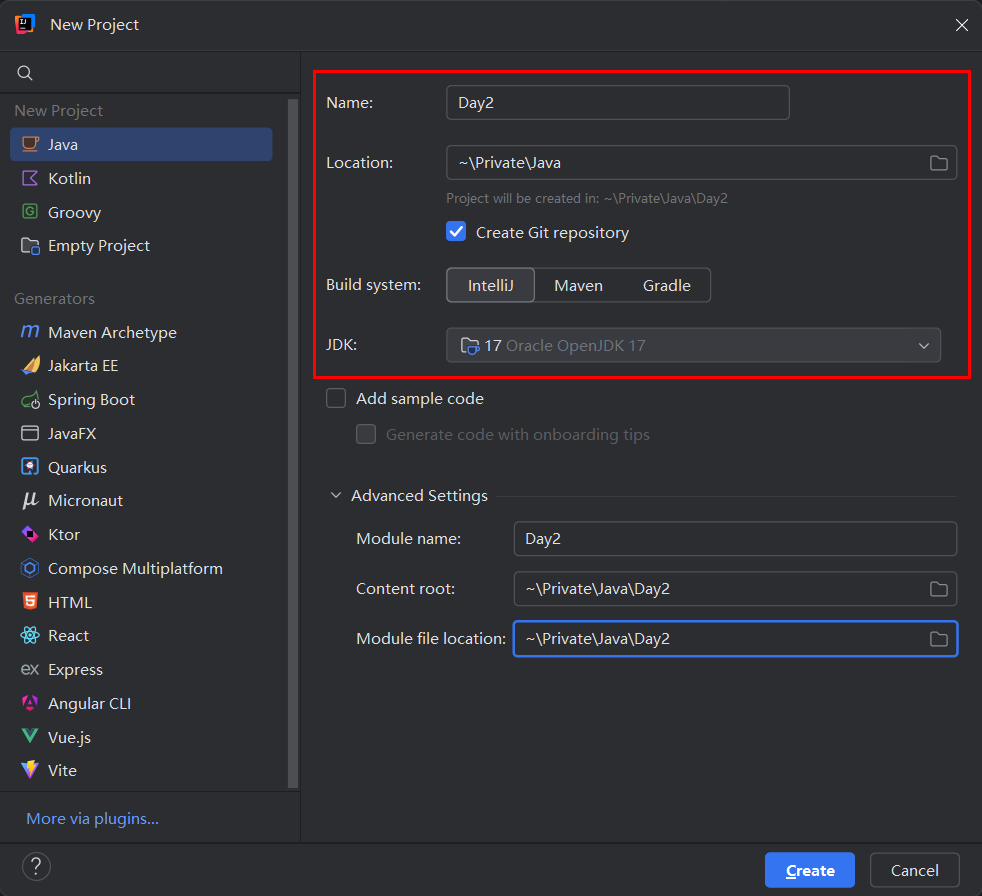Enable Add sample code checkbox

tap(336, 398)
